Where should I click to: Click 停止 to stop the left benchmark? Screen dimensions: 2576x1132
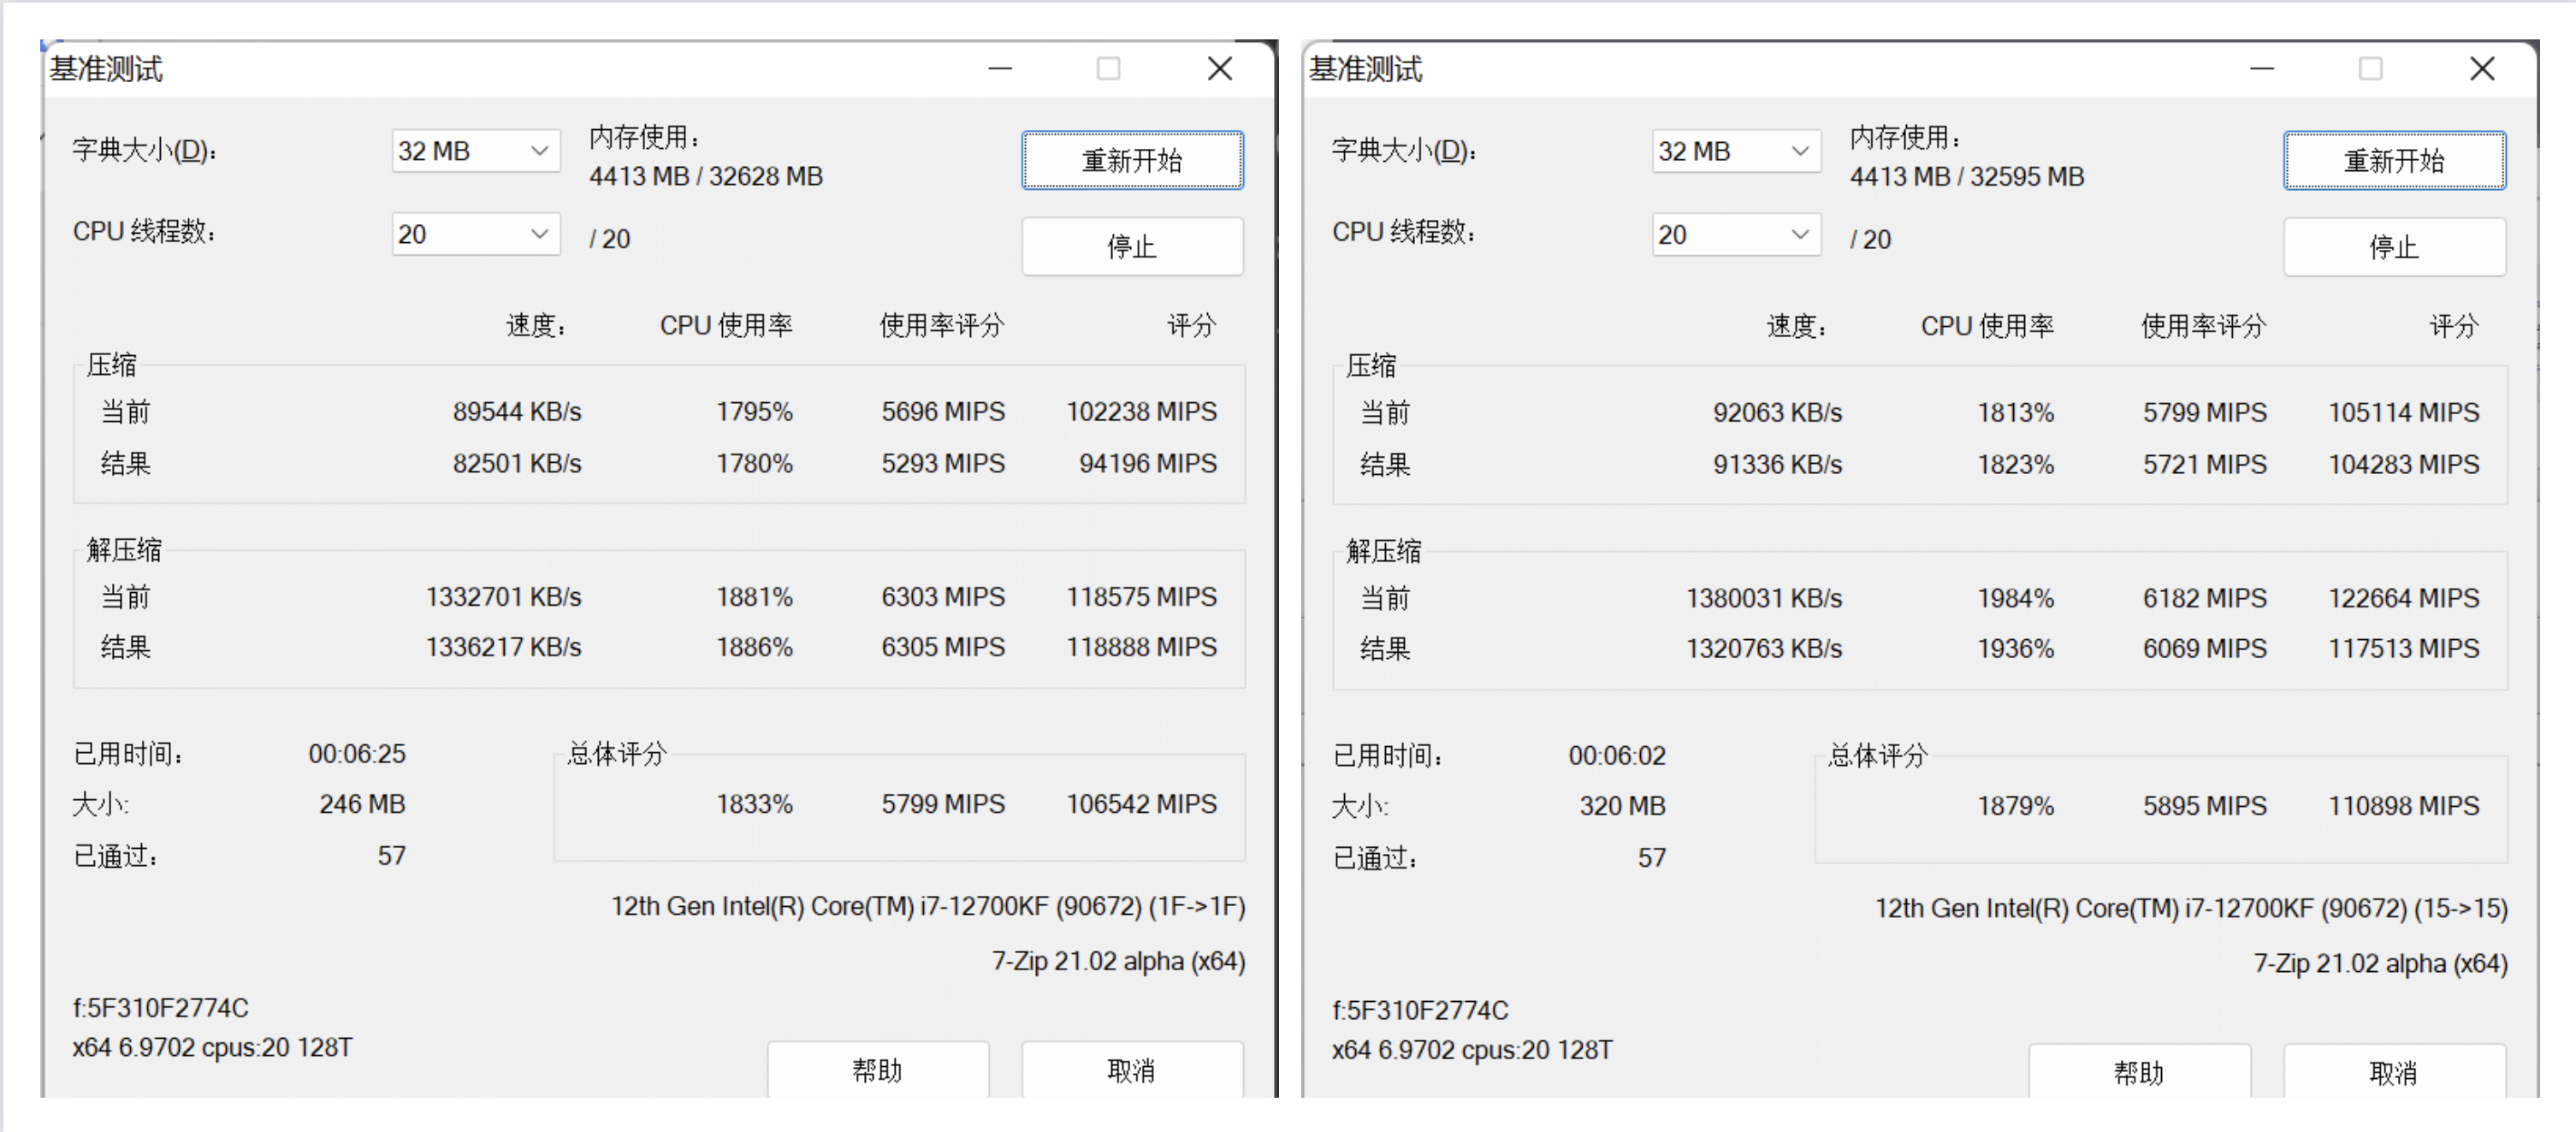point(1131,246)
